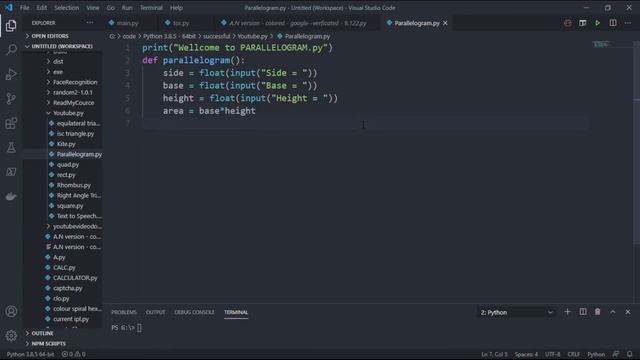Open Rhombus.py in the explorer
Image resolution: width=640 pixels, height=360 pixels.
pos(73,185)
